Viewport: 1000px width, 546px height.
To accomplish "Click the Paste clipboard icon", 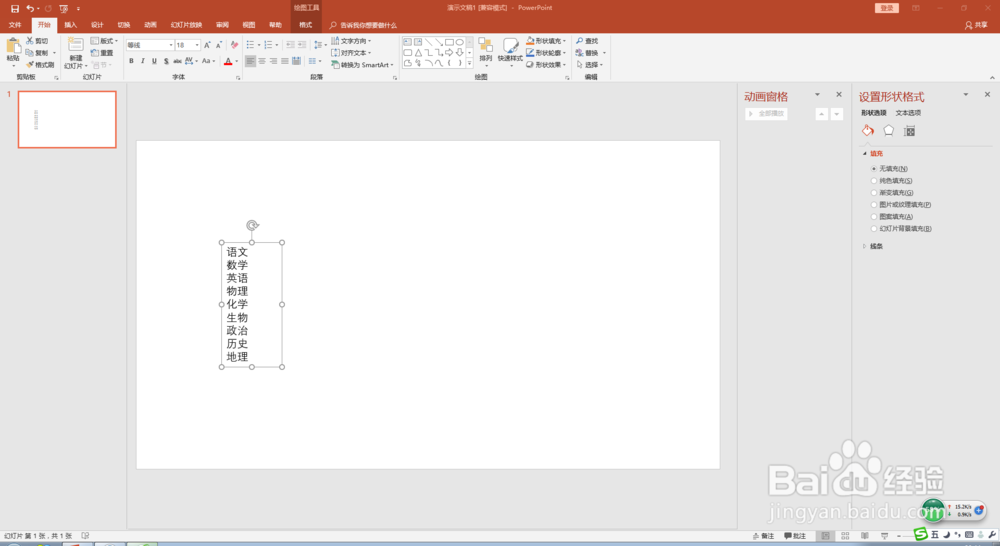I will [x=13, y=47].
